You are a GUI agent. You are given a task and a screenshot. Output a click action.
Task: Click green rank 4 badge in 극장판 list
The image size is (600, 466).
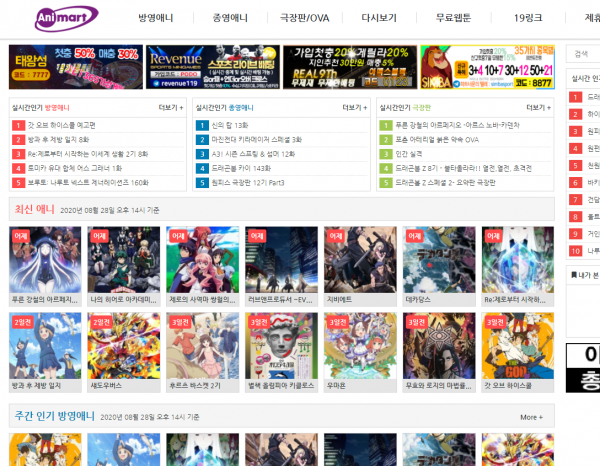pyautogui.click(x=386, y=168)
